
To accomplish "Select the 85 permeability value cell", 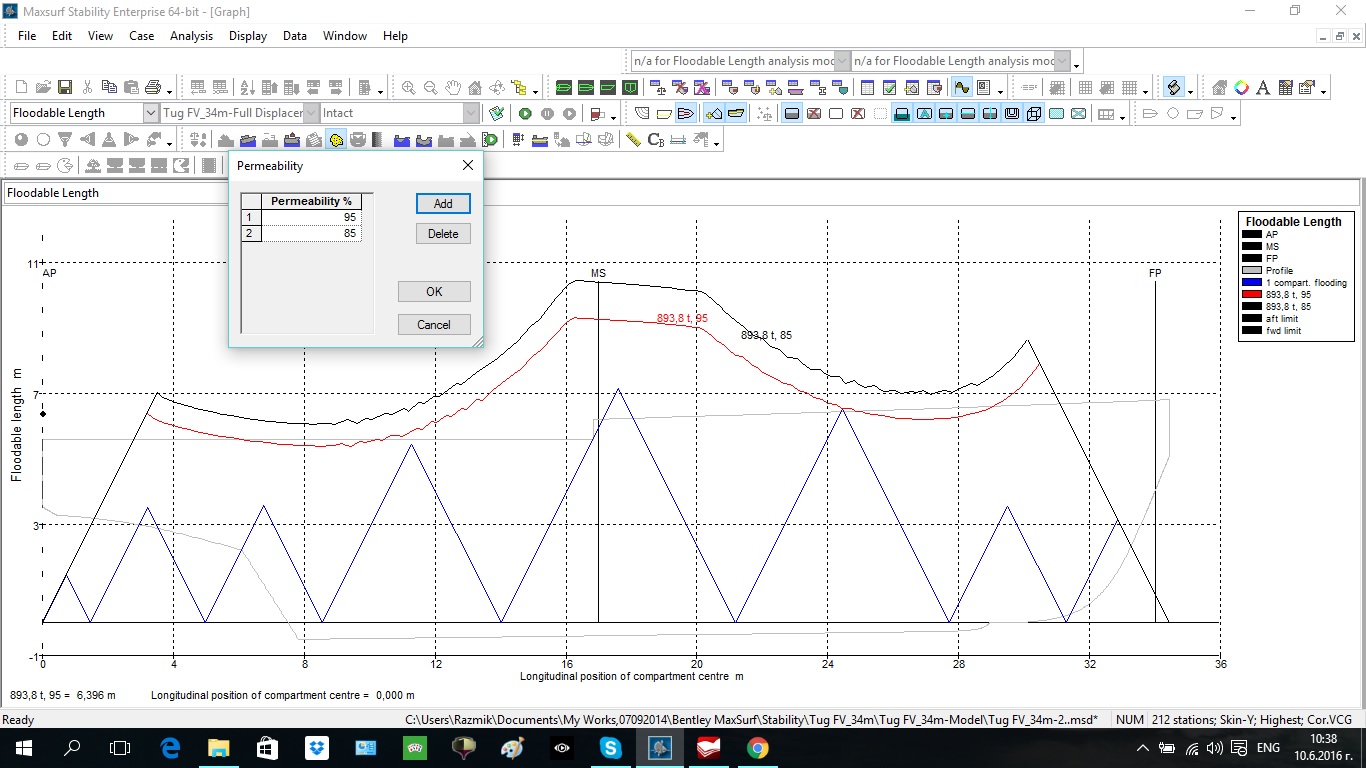I will [x=311, y=234].
